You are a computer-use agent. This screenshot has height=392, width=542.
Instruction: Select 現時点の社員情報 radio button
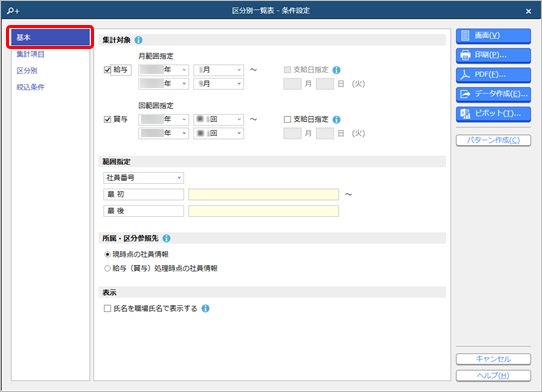(108, 254)
